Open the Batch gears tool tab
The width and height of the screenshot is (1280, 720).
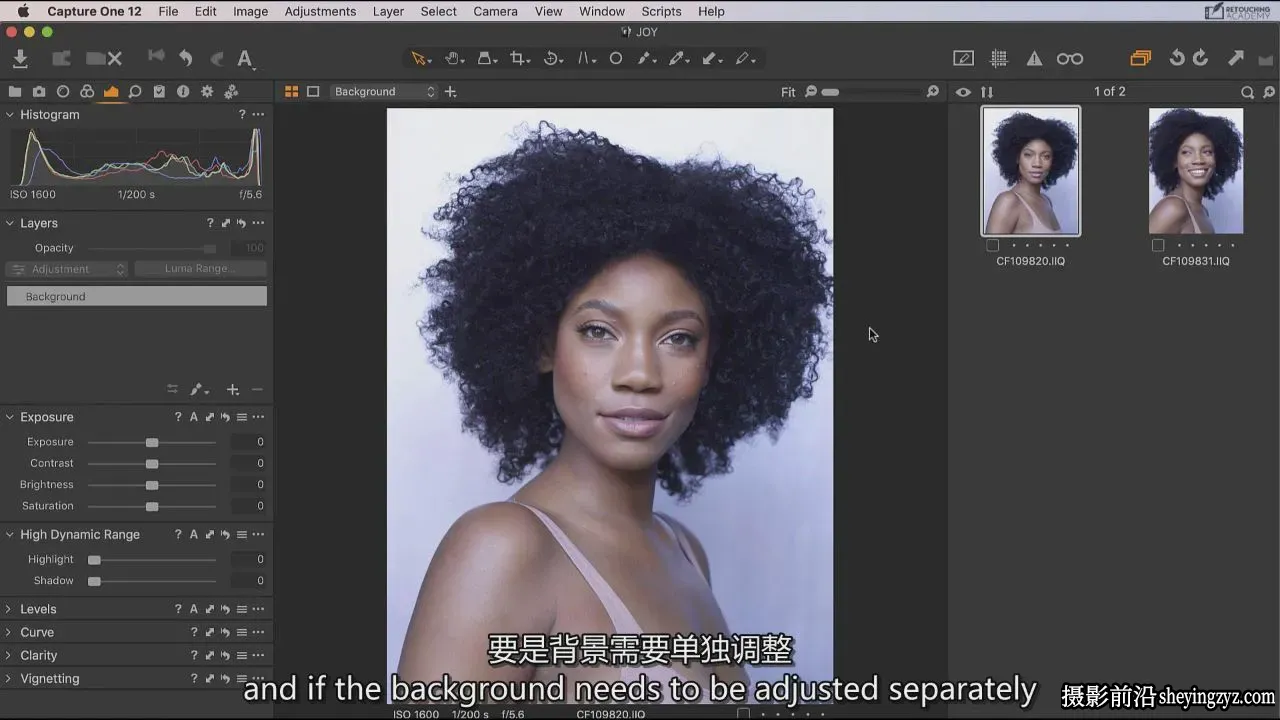[231, 92]
